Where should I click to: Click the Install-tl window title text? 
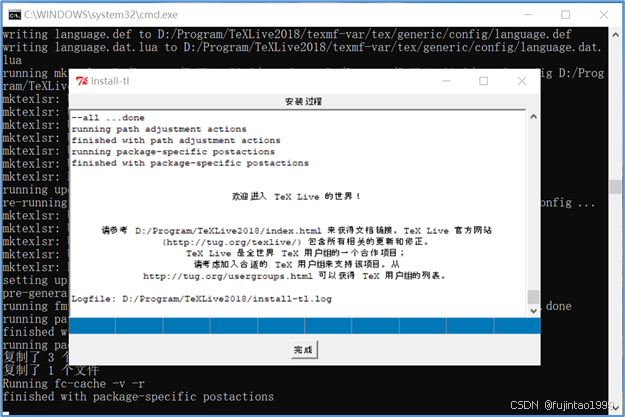110,81
